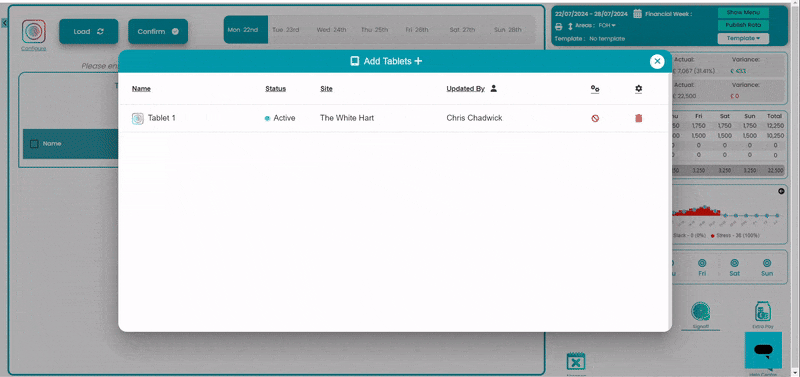800x377 pixels.
Task: Close the Add Tablets dialog
Action: 657,61
